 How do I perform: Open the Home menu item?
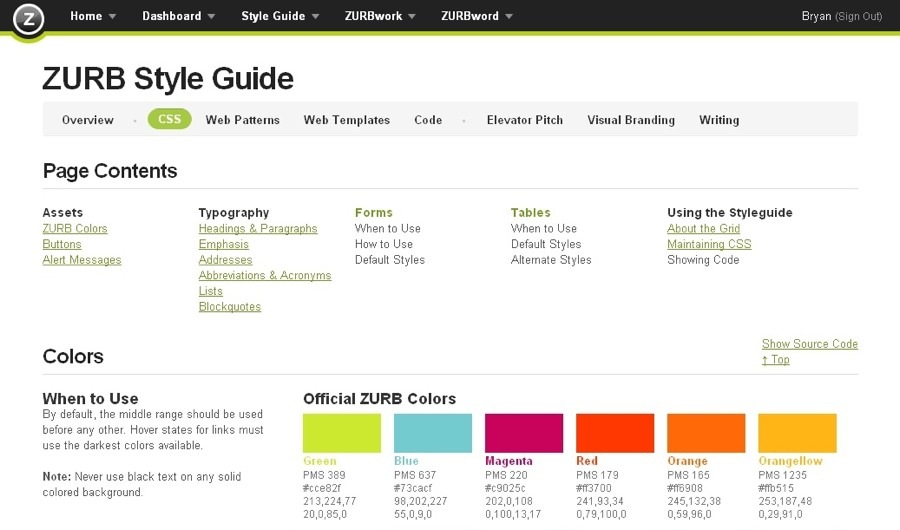[86, 16]
